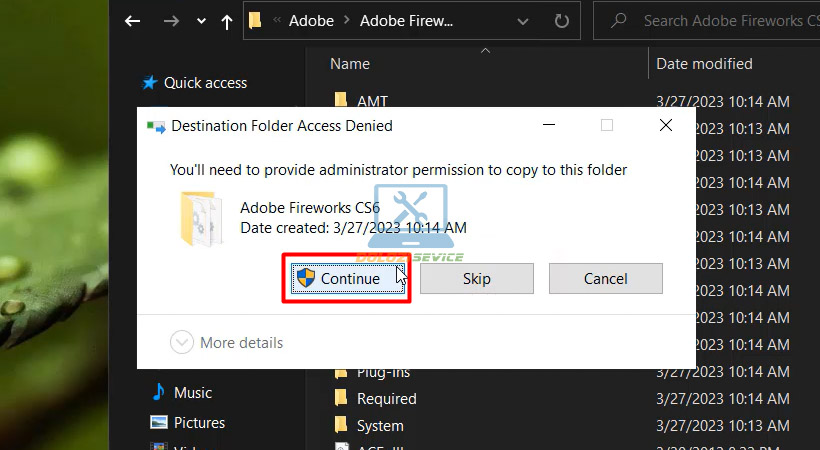Close the Access Denied dialog
The width and height of the screenshot is (820, 450).
665,126
